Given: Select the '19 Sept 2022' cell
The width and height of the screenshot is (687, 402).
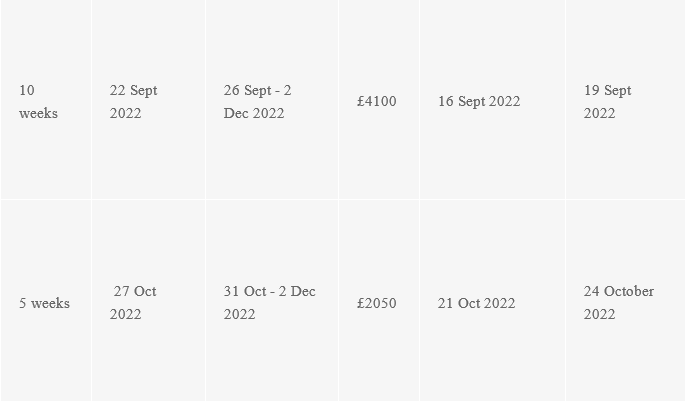Looking at the screenshot, I should point(626,100).
